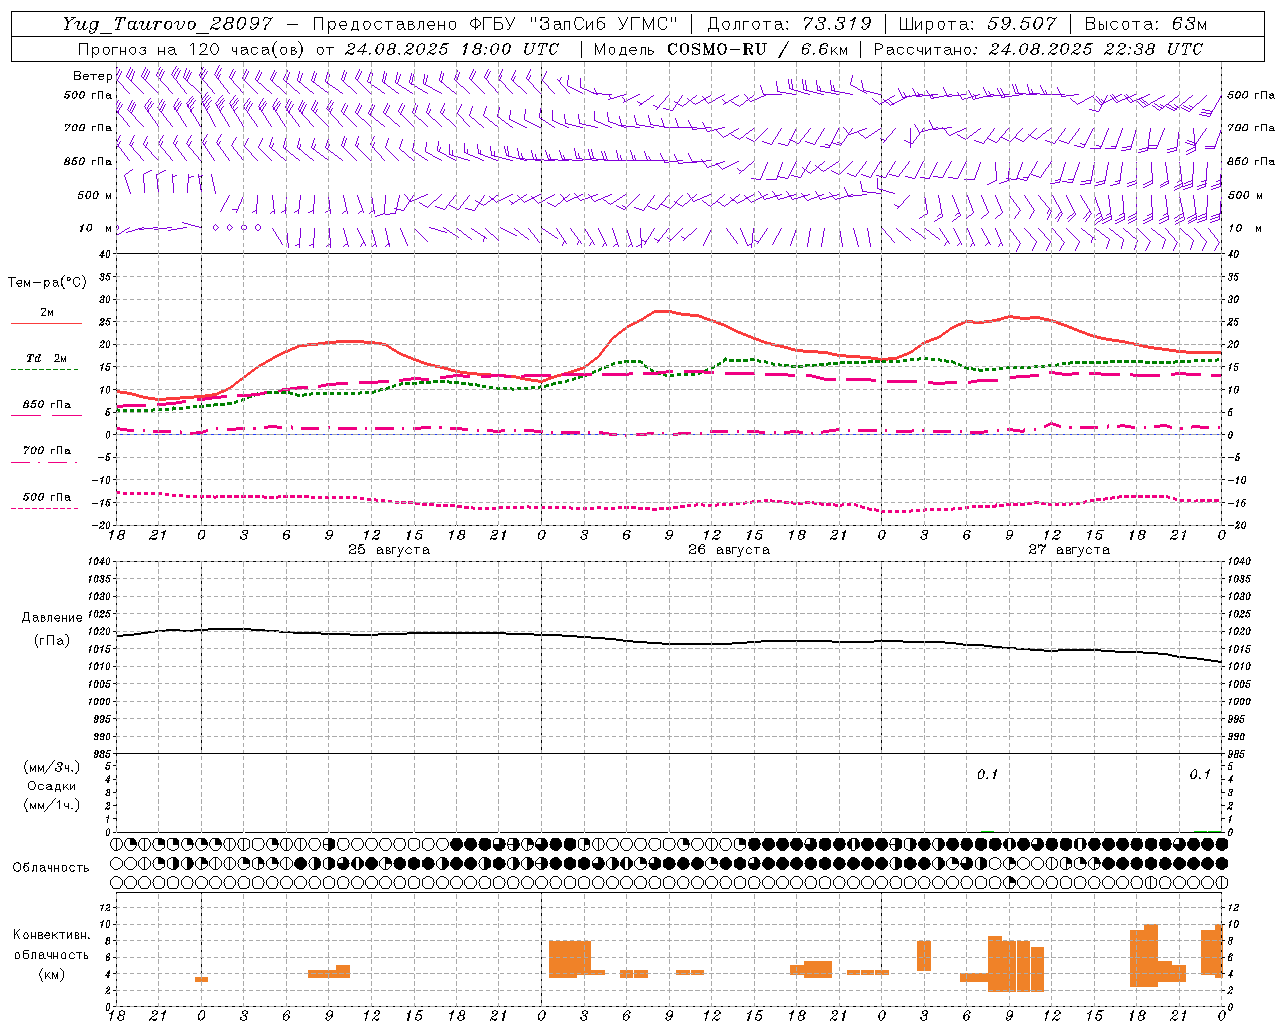1280x1024 pixels.
Task: Click dotted line sample under temperature '500 гПа' legend
Action: click(45, 508)
